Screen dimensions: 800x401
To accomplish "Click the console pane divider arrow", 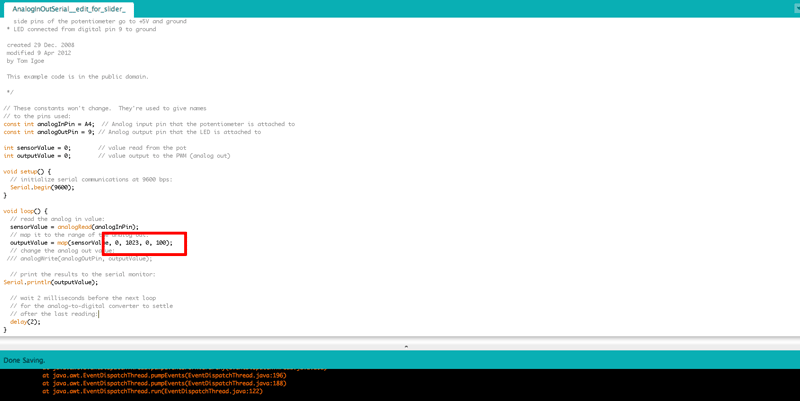I will pyautogui.click(x=406, y=346).
